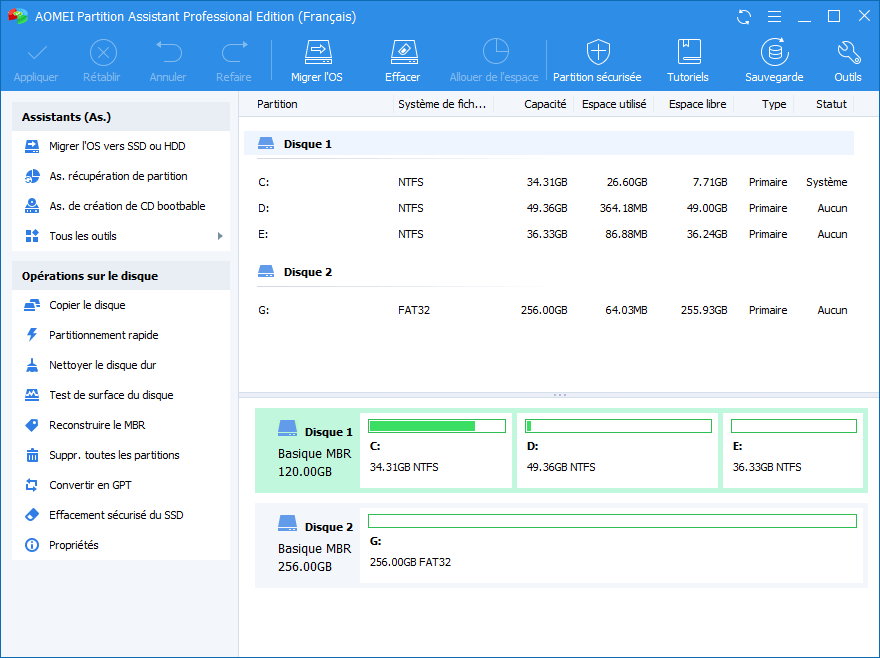Expand the Tous les outils submenu arrow

pyautogui.click(x=220, y=236)
